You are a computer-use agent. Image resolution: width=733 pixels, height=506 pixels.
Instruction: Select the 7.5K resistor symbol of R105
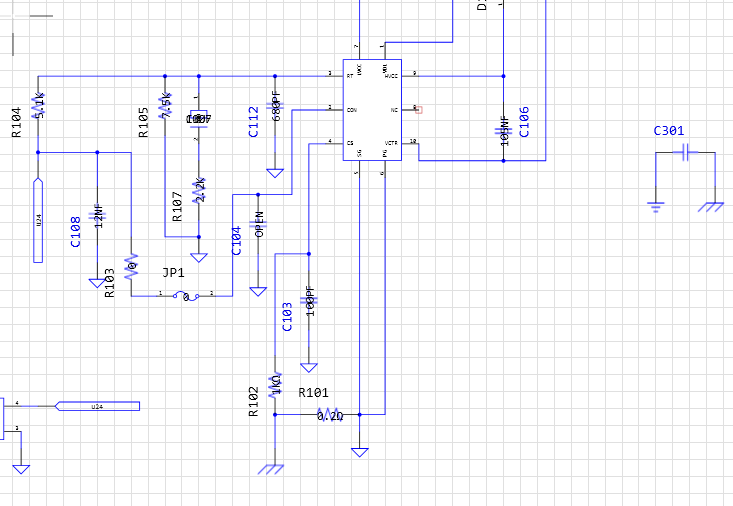[165, 106]
